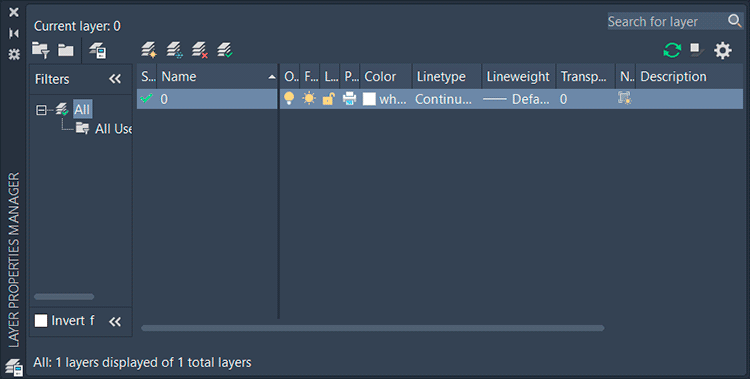Click the layer list horizontal scrollbar
The height and width of the screenshot is (379, 750).
372,328
